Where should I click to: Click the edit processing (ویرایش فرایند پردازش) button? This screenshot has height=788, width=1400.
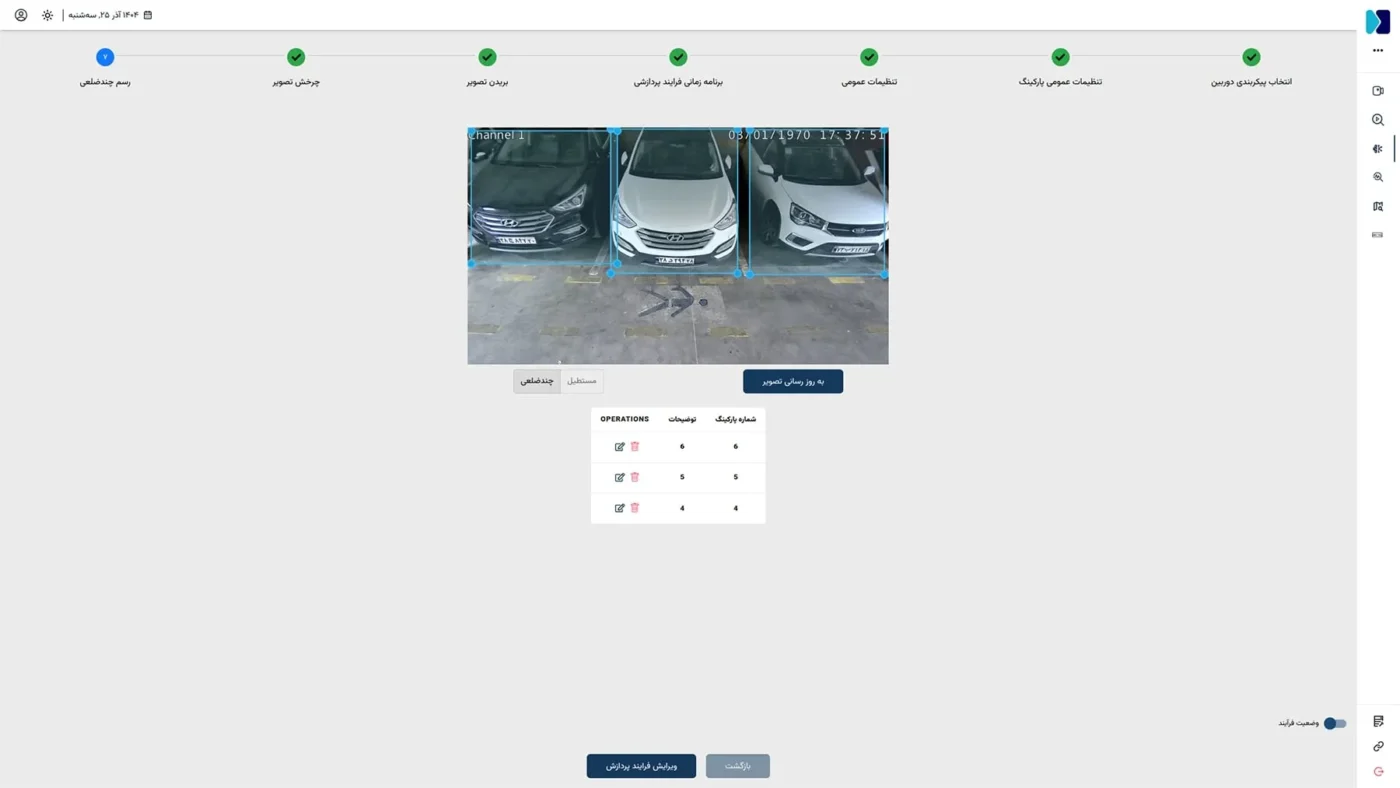(641, 766)
